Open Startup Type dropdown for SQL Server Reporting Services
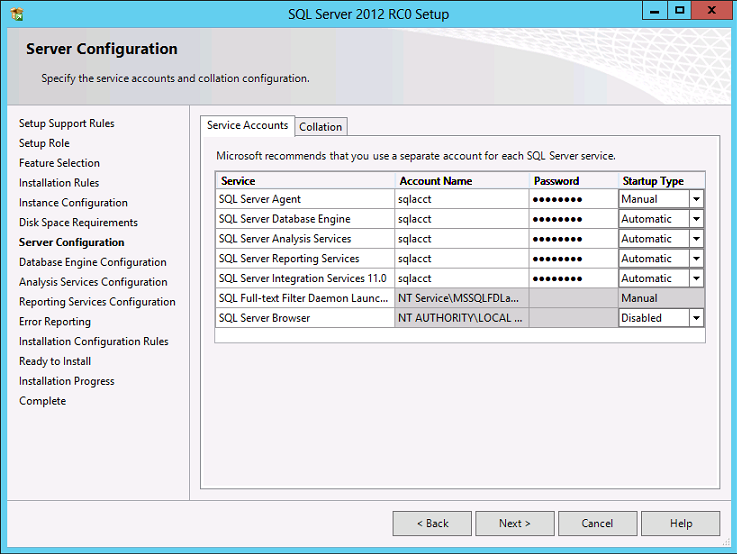This screenshot has height=554, width=737. tap(696, 258)
